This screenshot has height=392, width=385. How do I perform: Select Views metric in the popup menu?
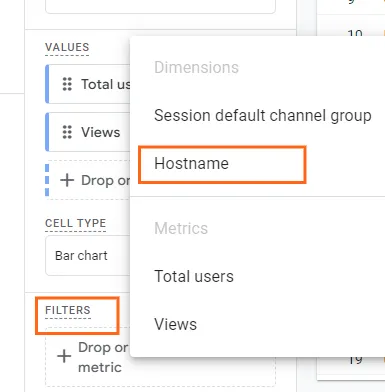point(175,324)
